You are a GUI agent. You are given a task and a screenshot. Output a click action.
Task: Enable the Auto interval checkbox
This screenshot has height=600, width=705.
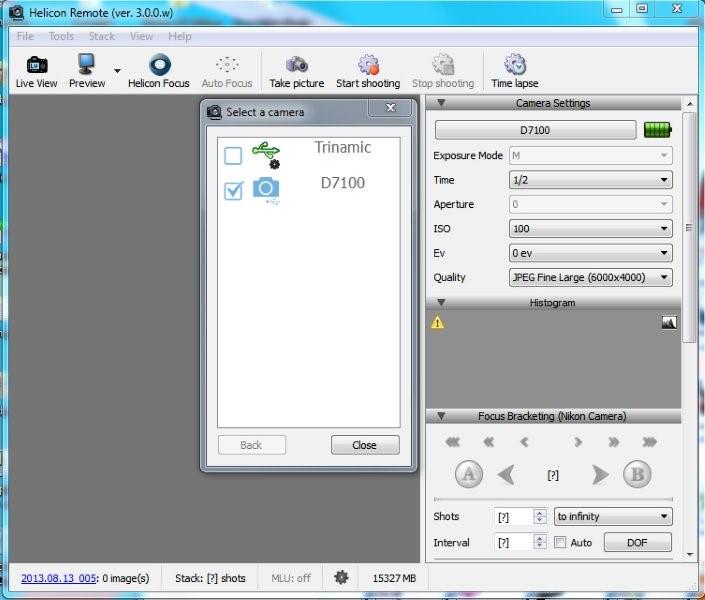pyautogui.click(x=560, y=542)
